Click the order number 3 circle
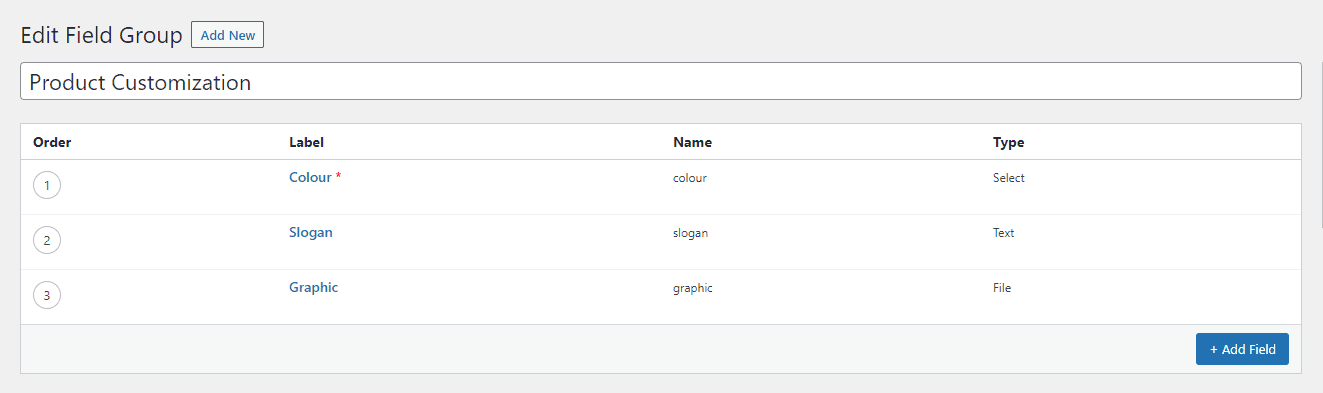1323x393 pixels. point(47,296)
